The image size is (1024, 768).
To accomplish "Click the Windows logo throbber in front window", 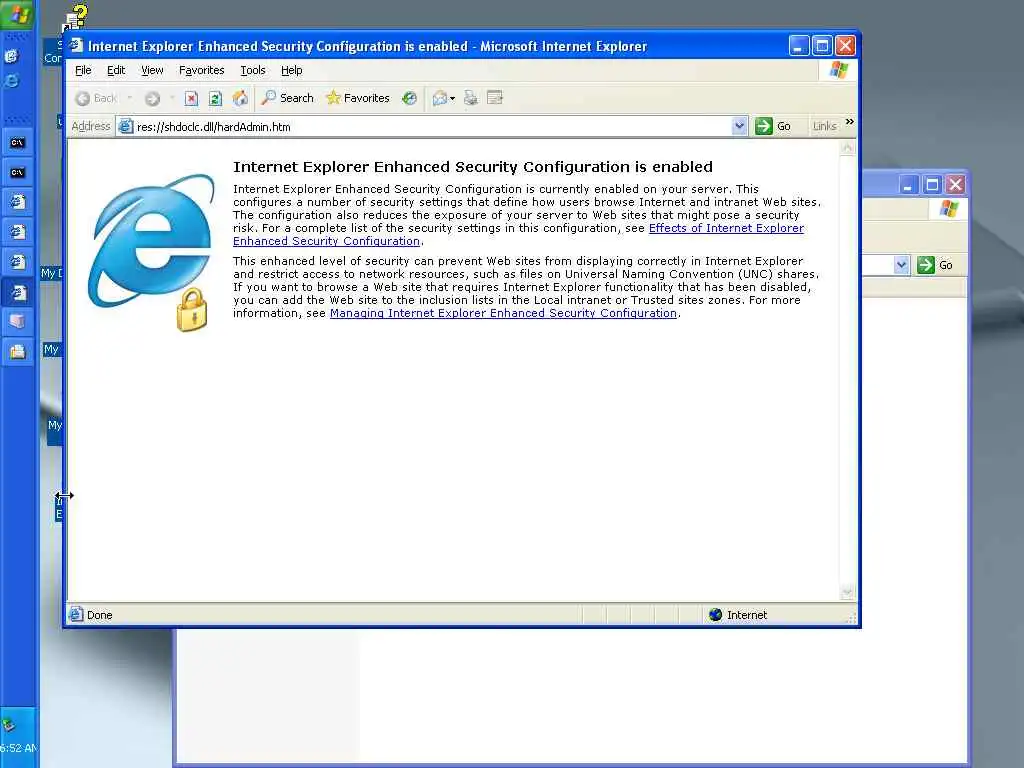I will [x=839, y=70].
